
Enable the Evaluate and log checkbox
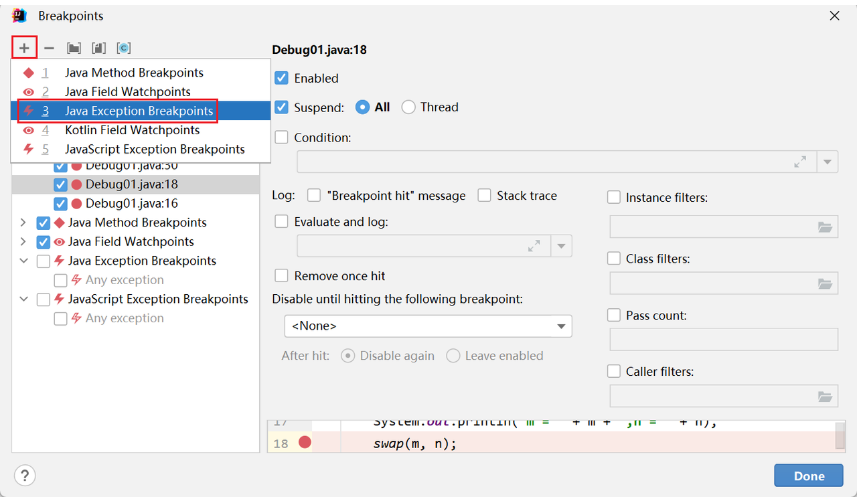pos(281,222)
